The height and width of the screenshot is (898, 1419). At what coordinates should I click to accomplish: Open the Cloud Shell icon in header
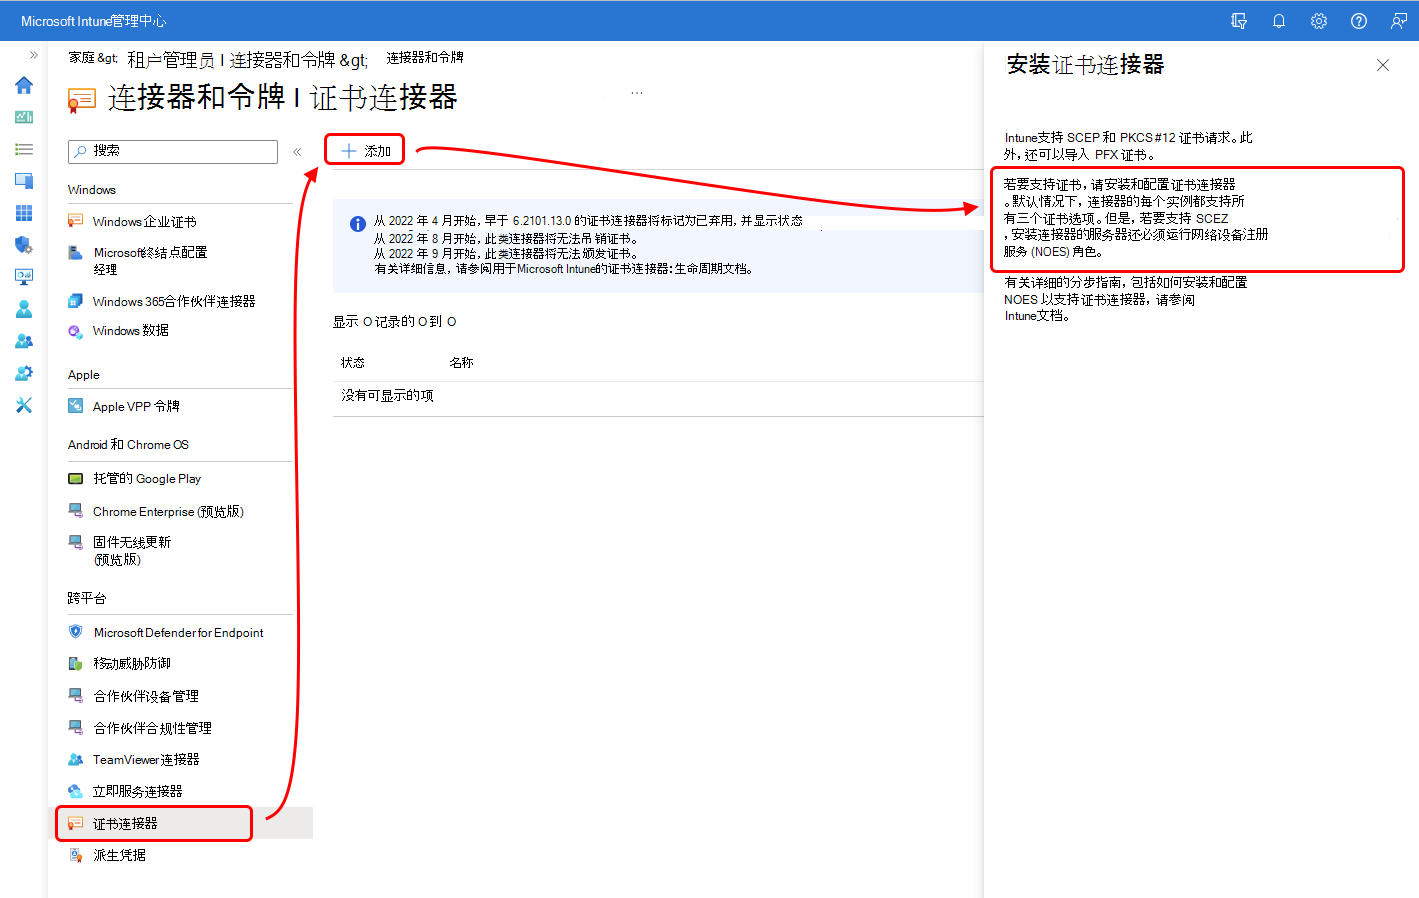1239,21
